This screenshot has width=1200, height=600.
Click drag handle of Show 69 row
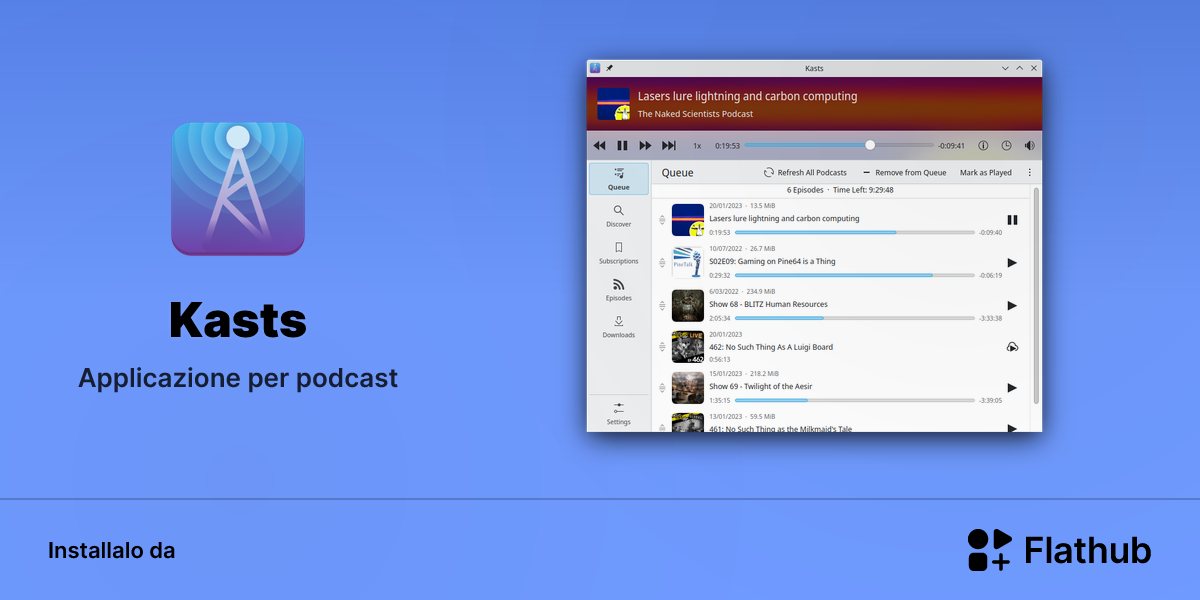[x=662, y=388]
